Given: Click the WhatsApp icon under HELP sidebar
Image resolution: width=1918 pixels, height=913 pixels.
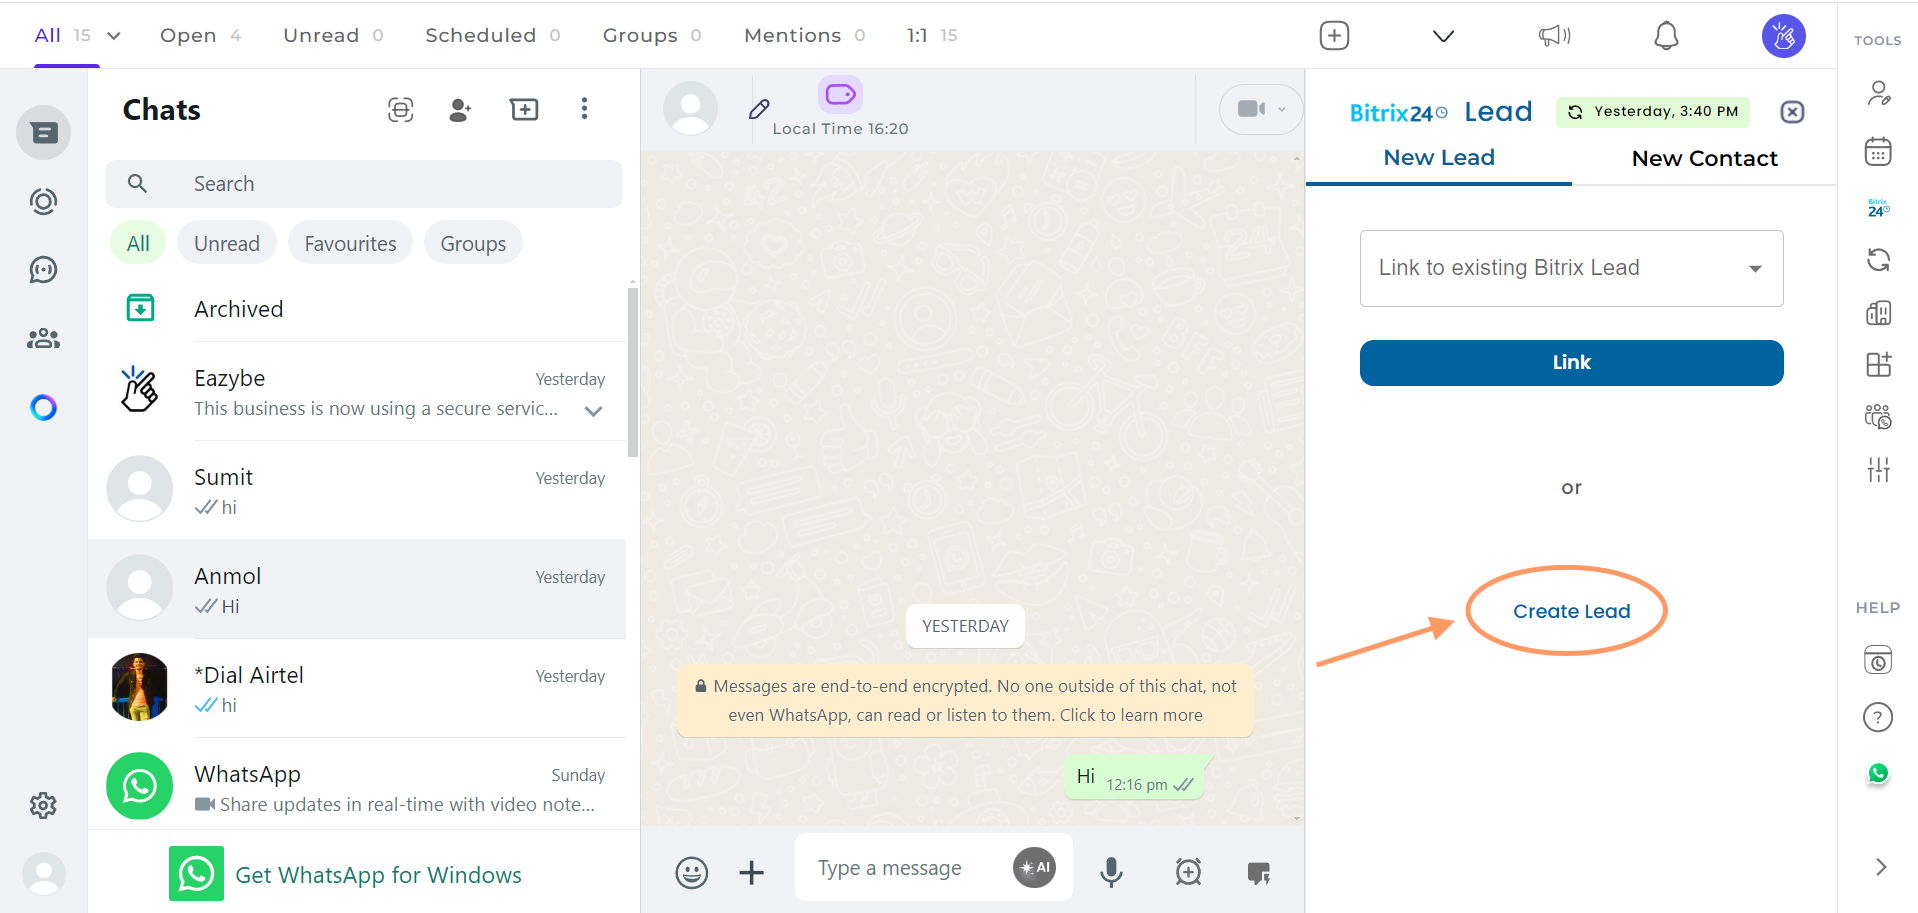Looking at the screenshot, I should 1878,773.
